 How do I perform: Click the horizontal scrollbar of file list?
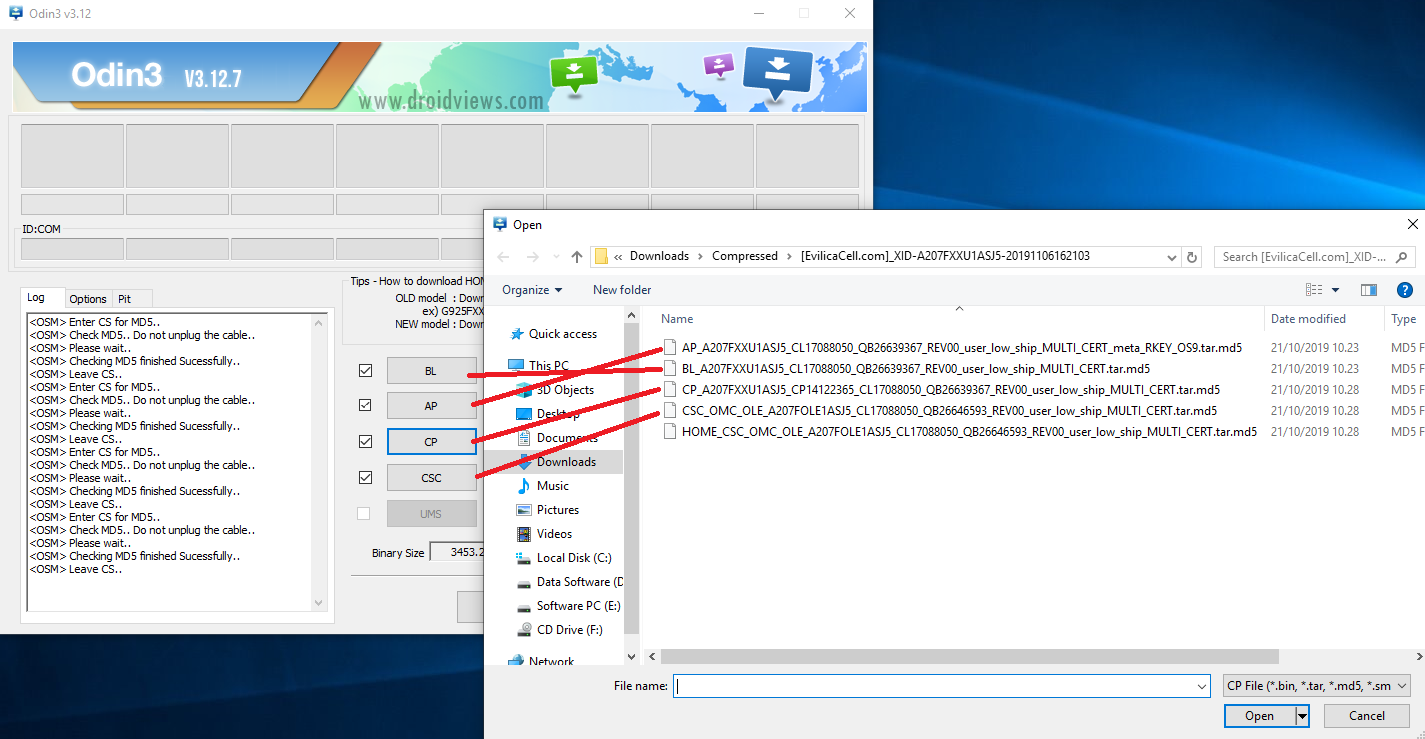click(x=970, y=656)
